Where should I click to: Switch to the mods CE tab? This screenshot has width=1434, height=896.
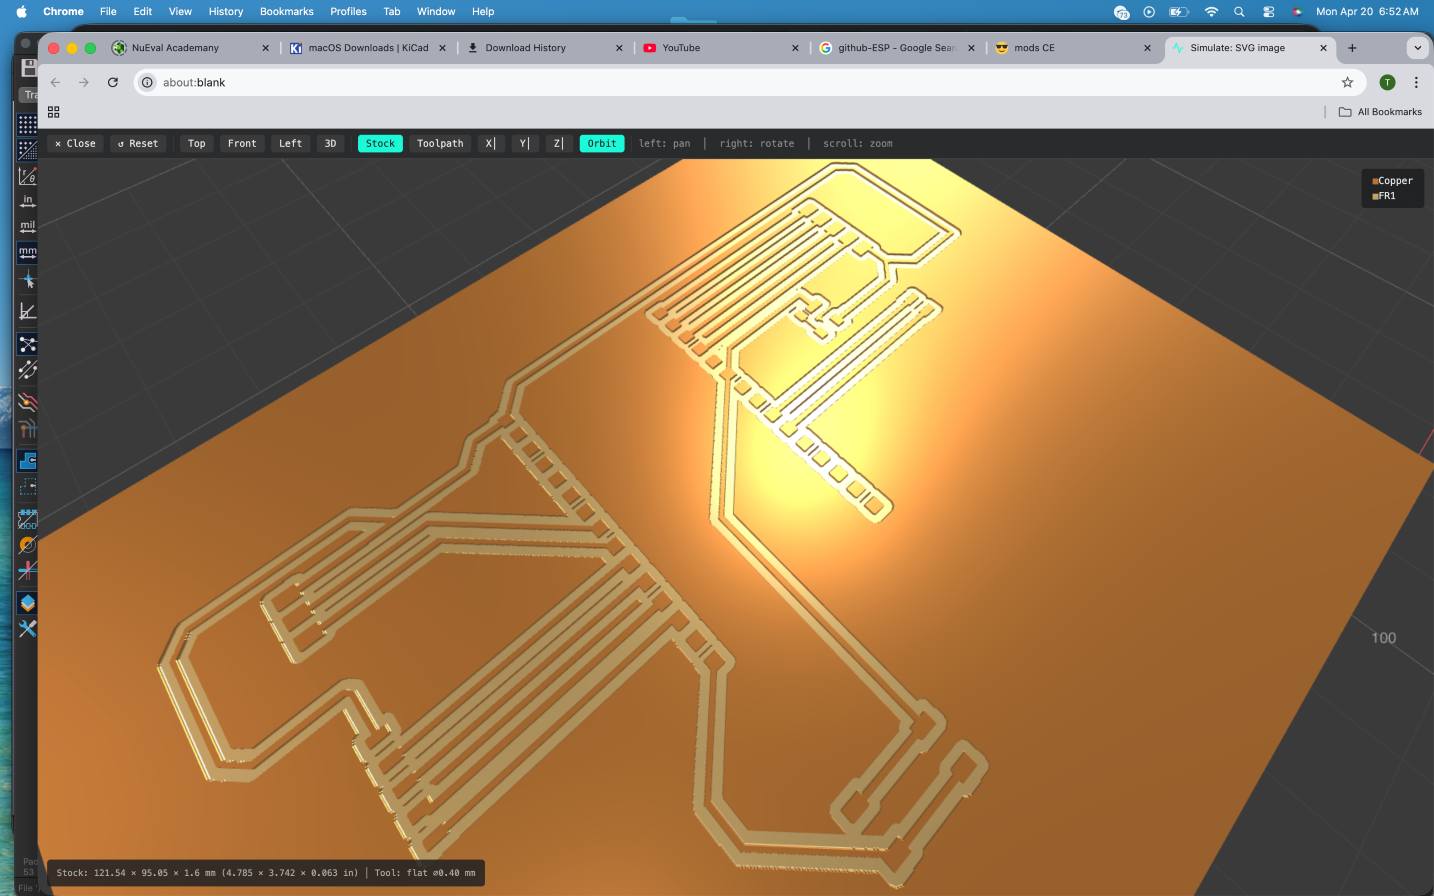pyautogui.click(x=1073, y=48)
